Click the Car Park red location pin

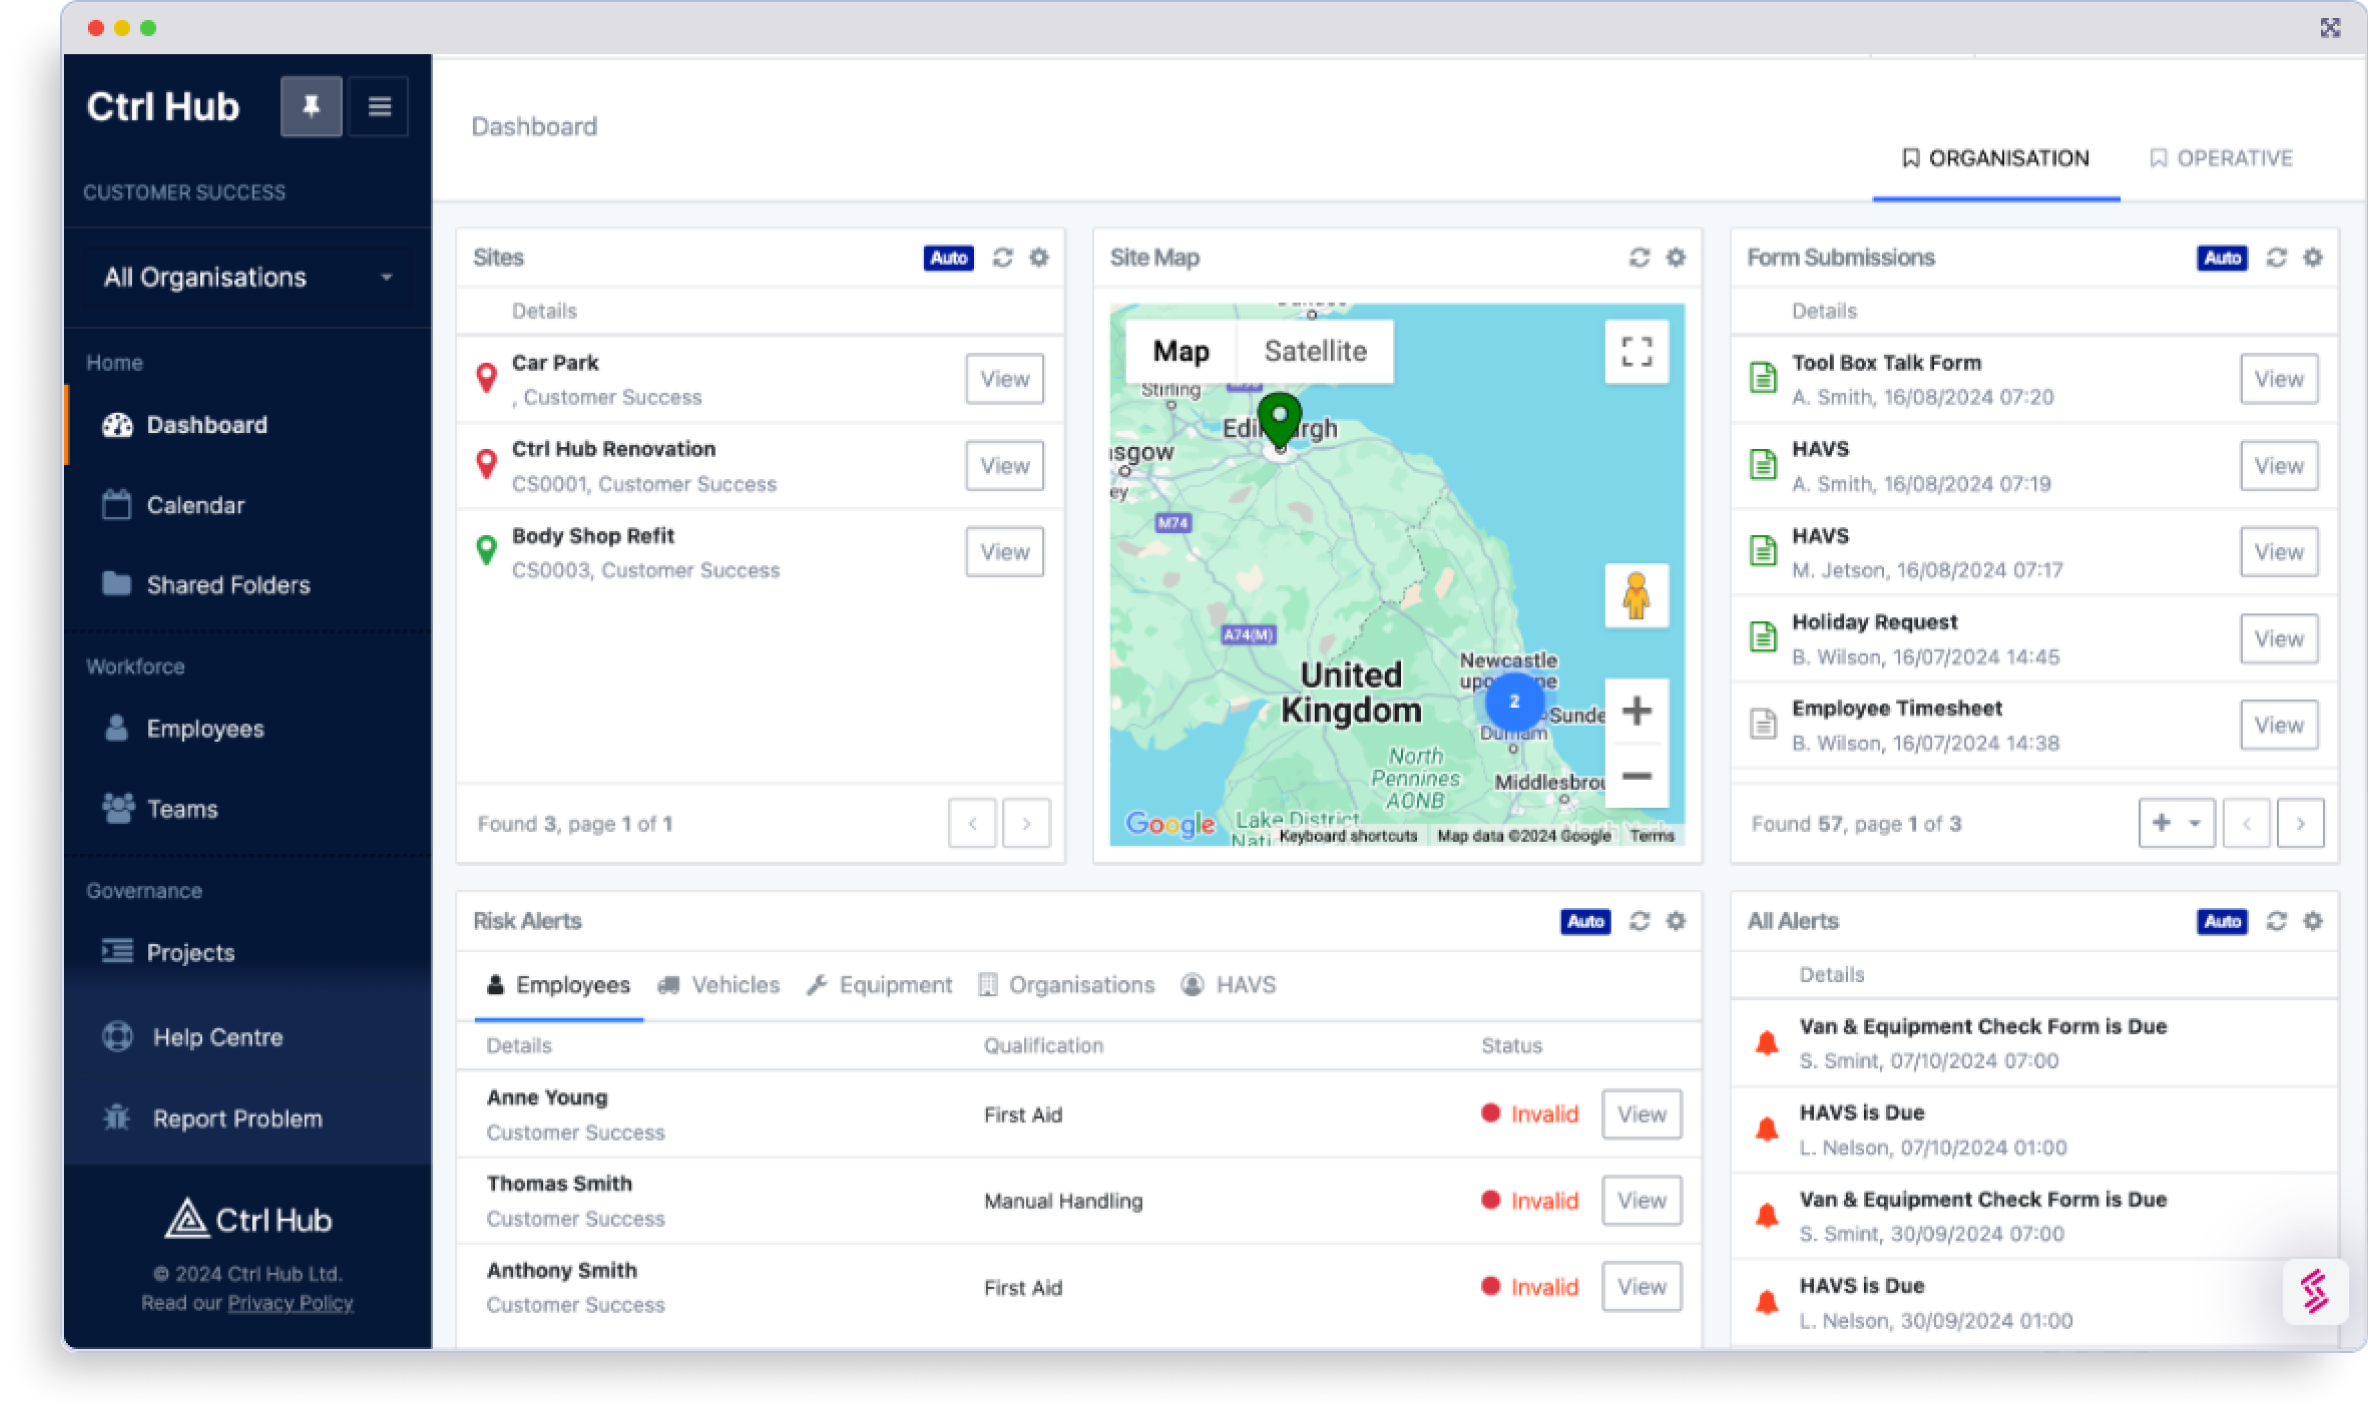click(486, 378)
